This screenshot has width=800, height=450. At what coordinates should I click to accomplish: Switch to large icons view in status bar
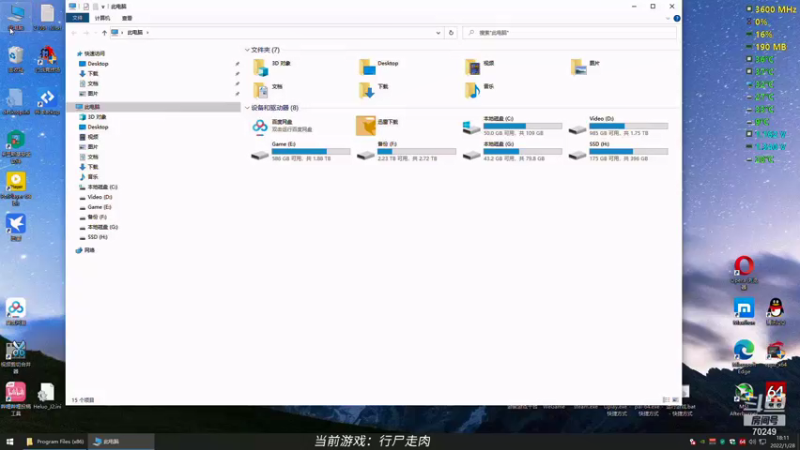tap(675, 400)
